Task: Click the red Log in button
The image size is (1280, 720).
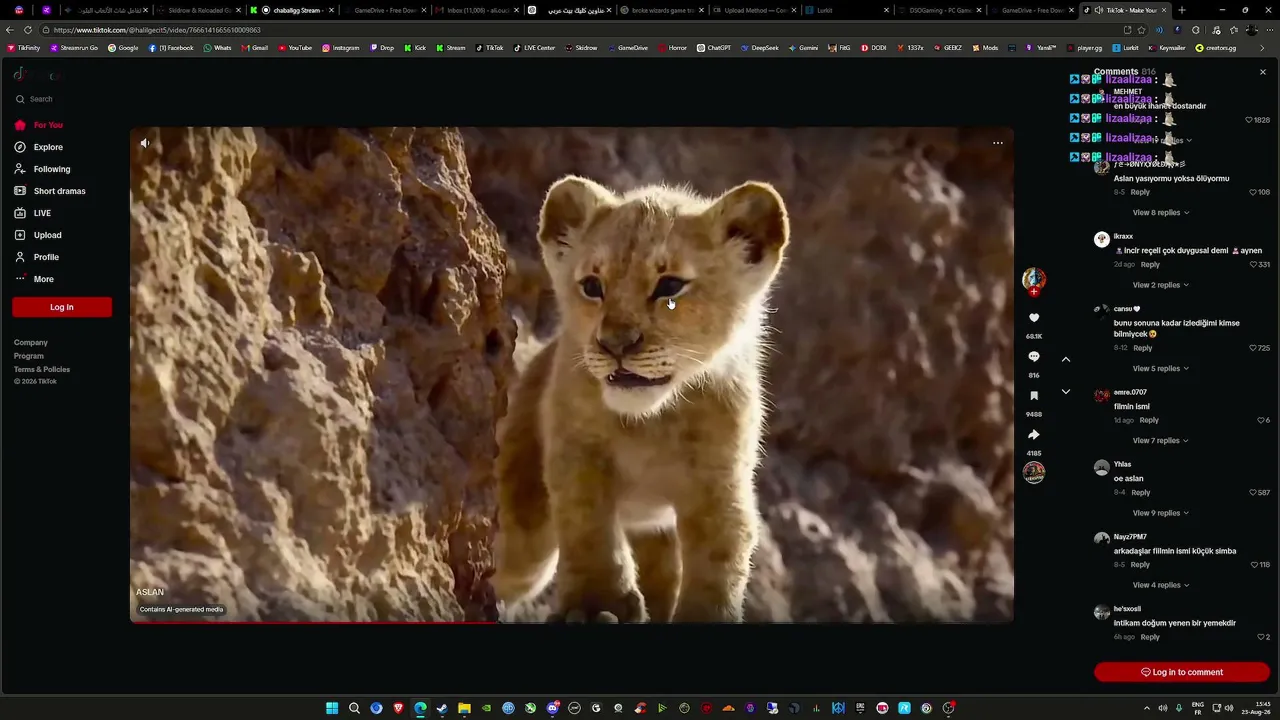Action: pos(62,307)
